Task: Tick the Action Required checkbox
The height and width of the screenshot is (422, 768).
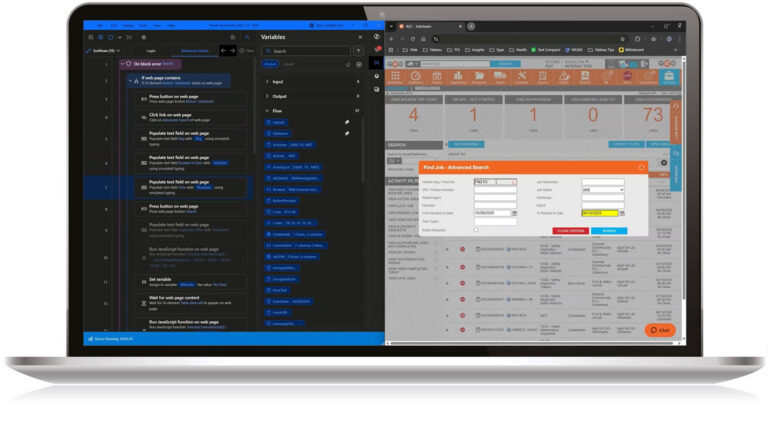Action: click(x=476, y=229)
